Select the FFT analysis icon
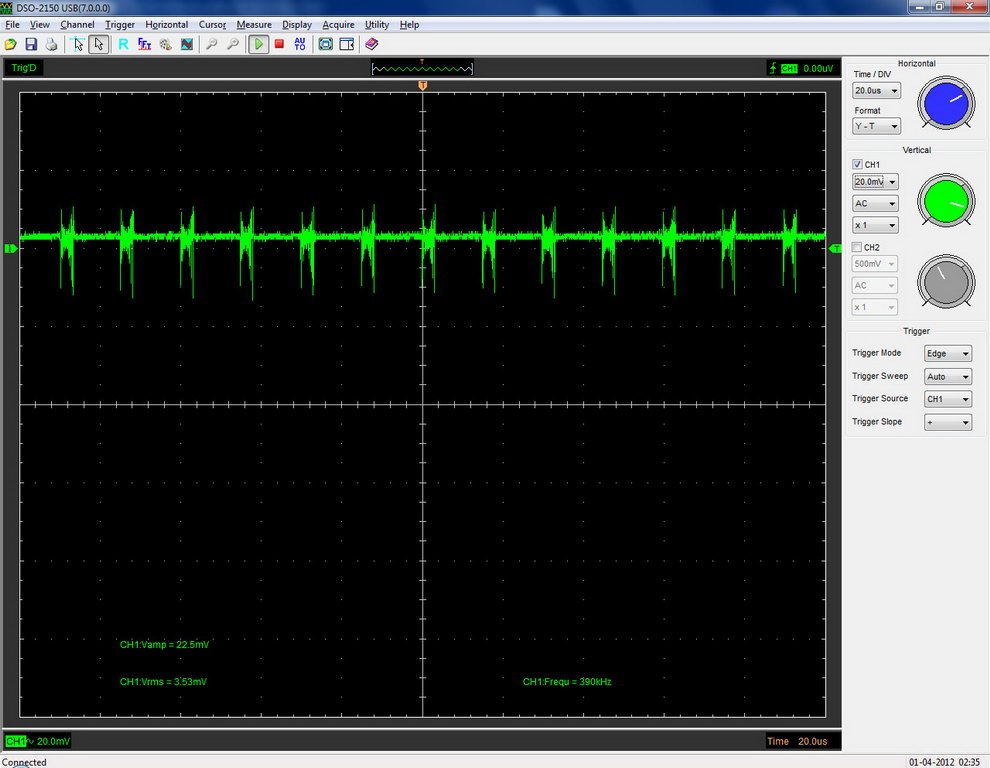 coord(146,44)
